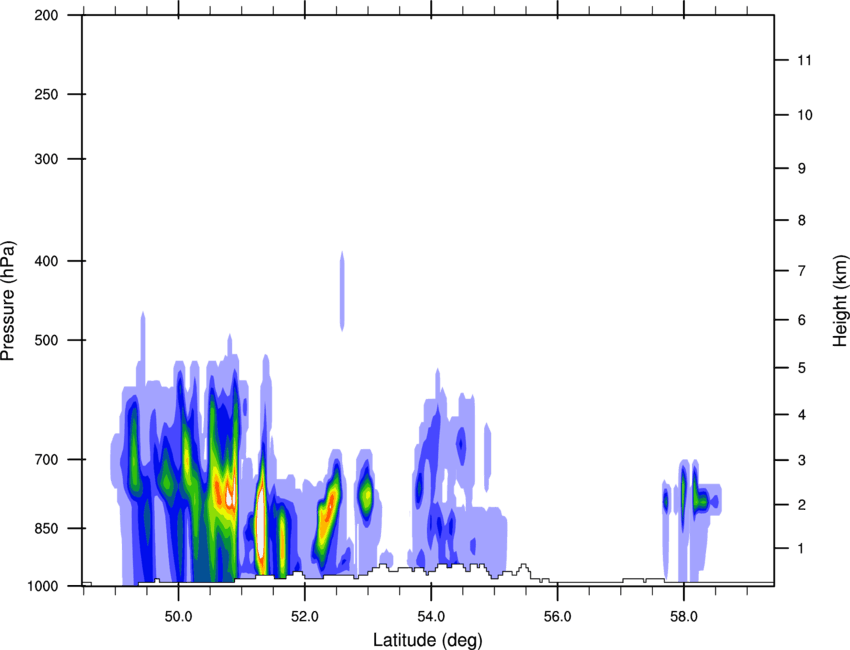Pick height tick label 2

(802, 505)
